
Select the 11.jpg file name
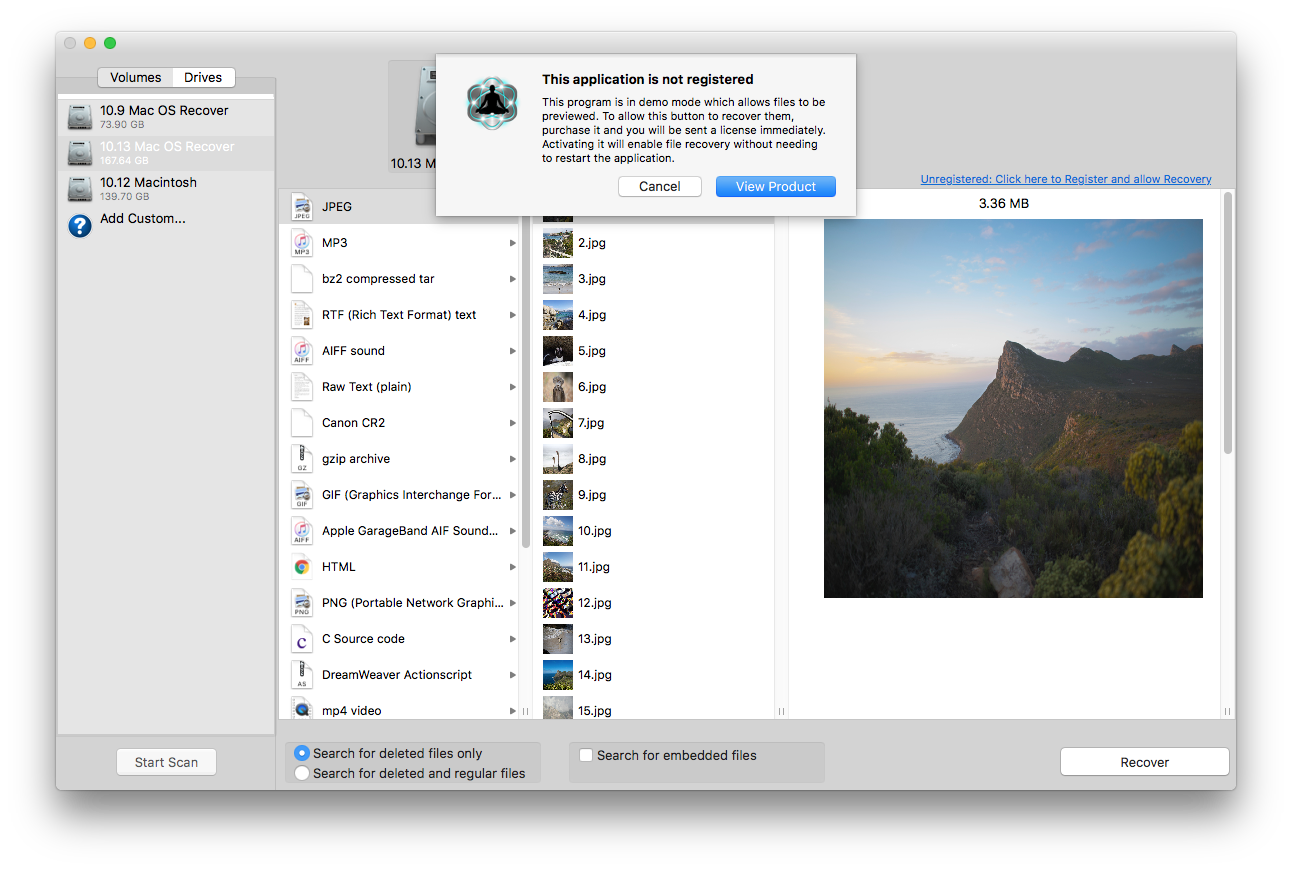(x=594, y=567)
